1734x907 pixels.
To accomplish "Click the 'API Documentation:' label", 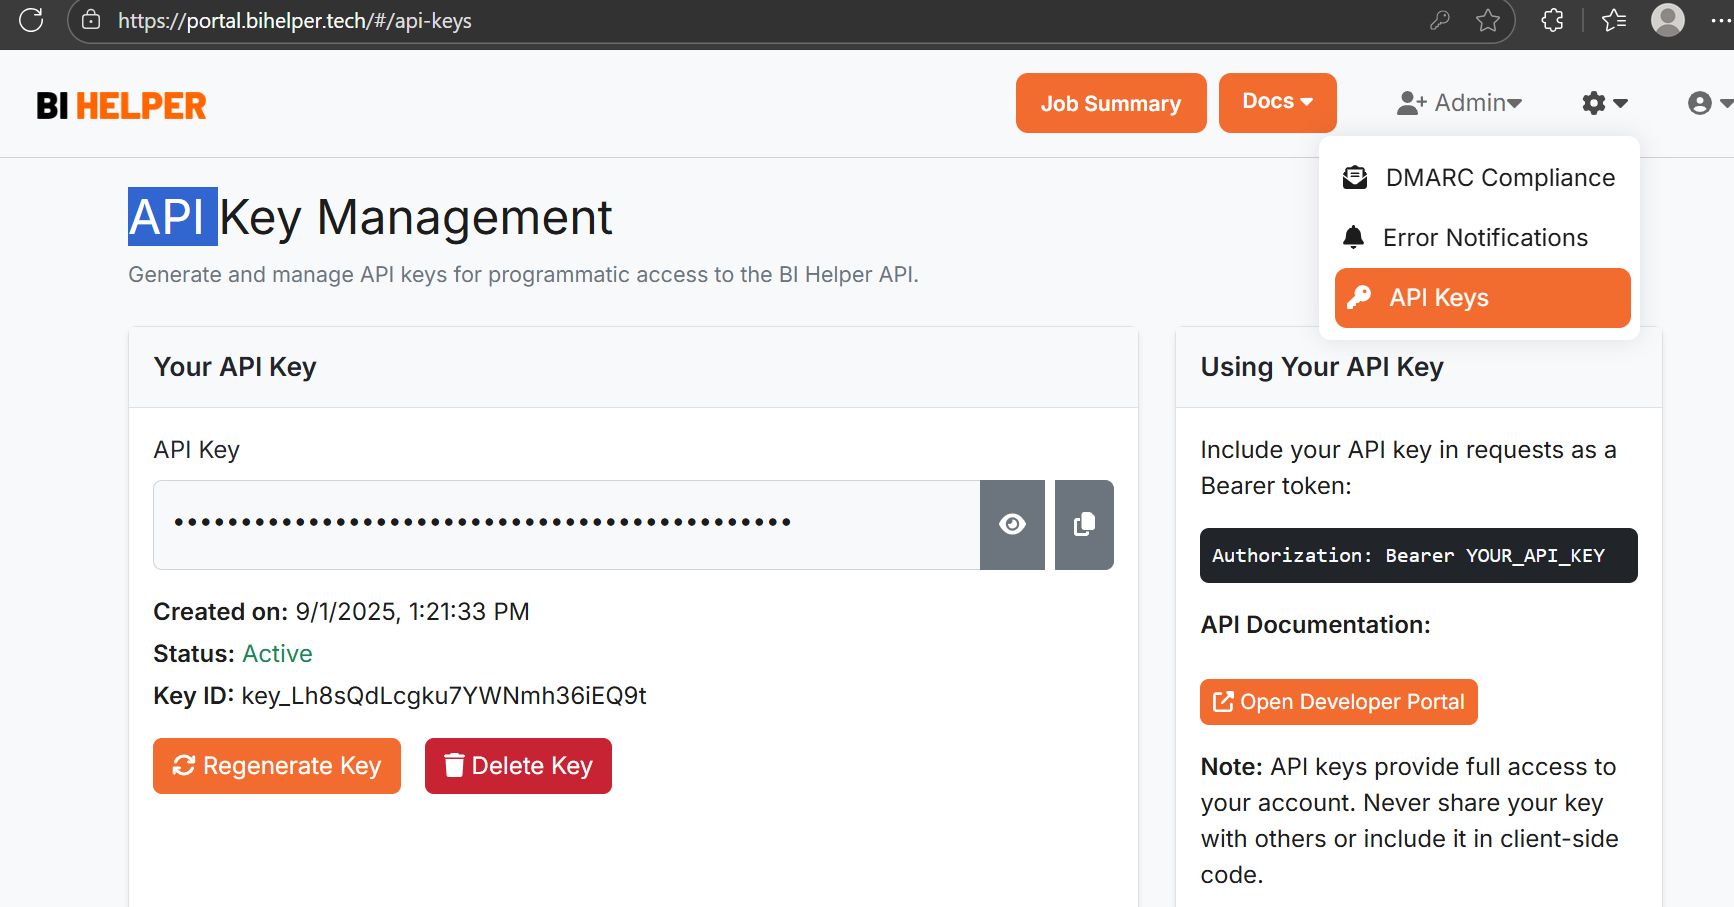I will pos(1316,625).
